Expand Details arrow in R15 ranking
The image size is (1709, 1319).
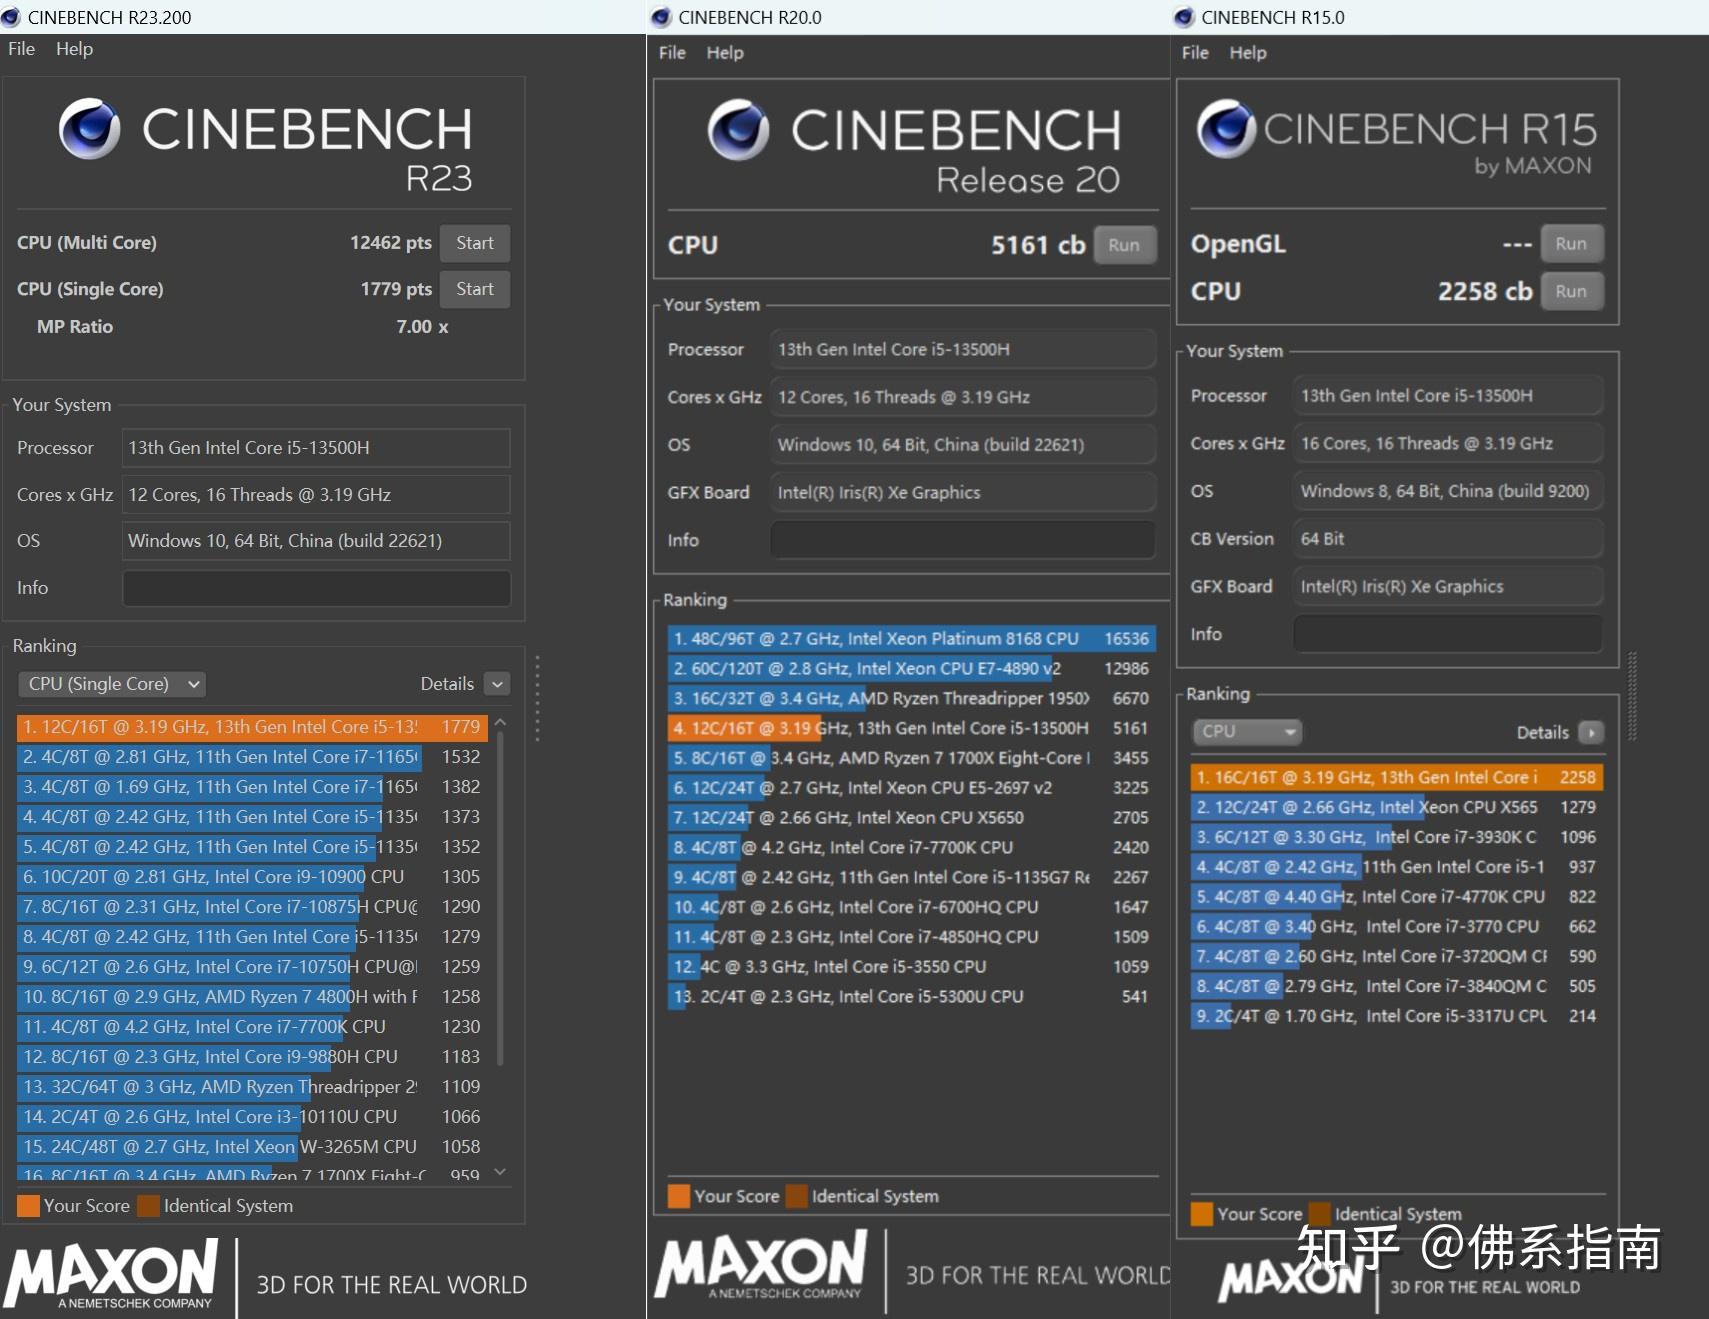[1591, 732]
